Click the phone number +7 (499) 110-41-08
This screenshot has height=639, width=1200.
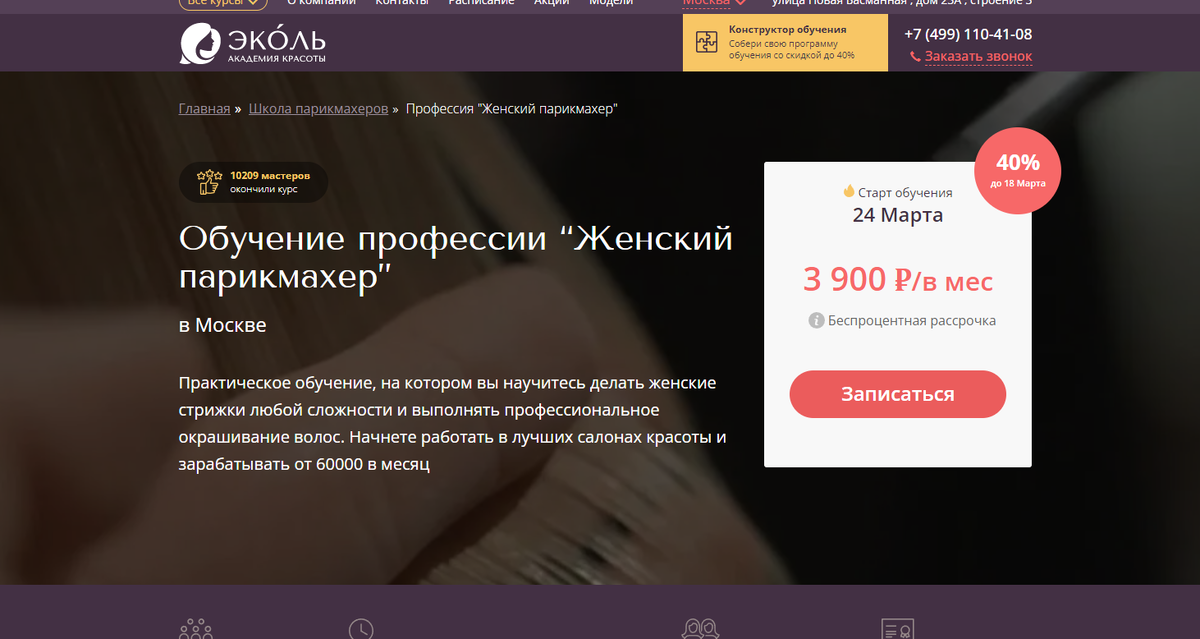[x=968, y=33]
